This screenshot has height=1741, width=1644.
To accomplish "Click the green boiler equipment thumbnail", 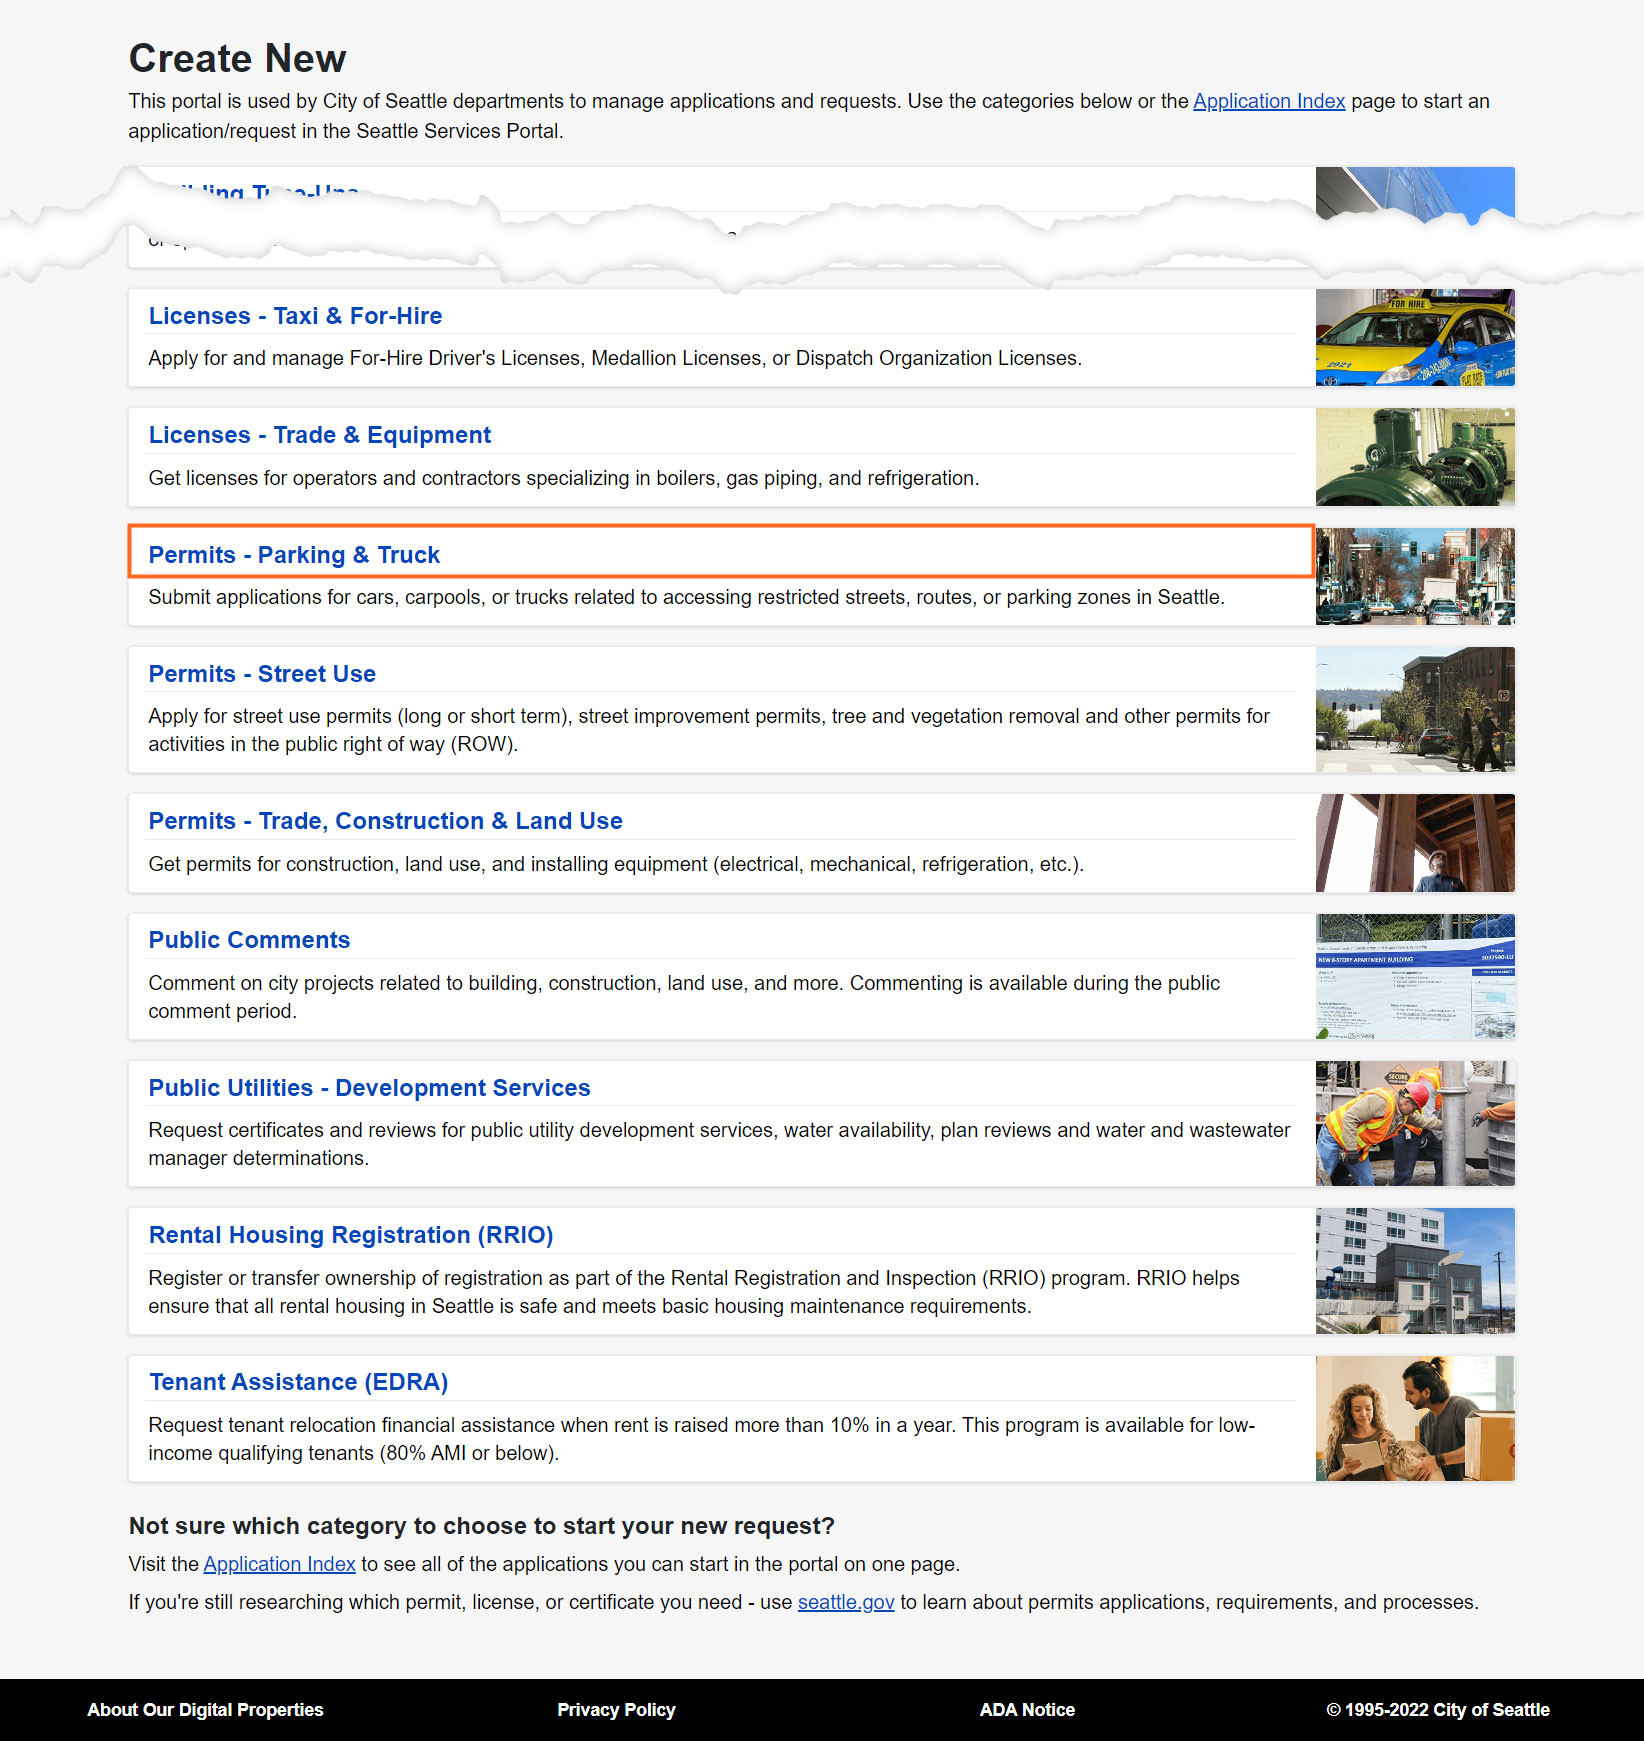I will click(x=1414, y=457).
